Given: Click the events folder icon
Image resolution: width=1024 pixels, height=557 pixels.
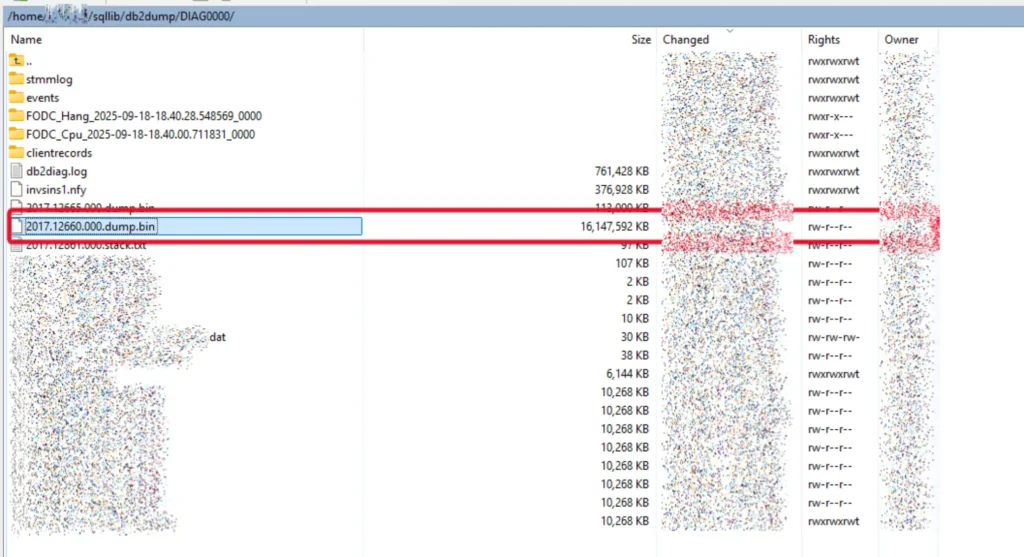Looking at the screenshot, I should tap(16, 98).
